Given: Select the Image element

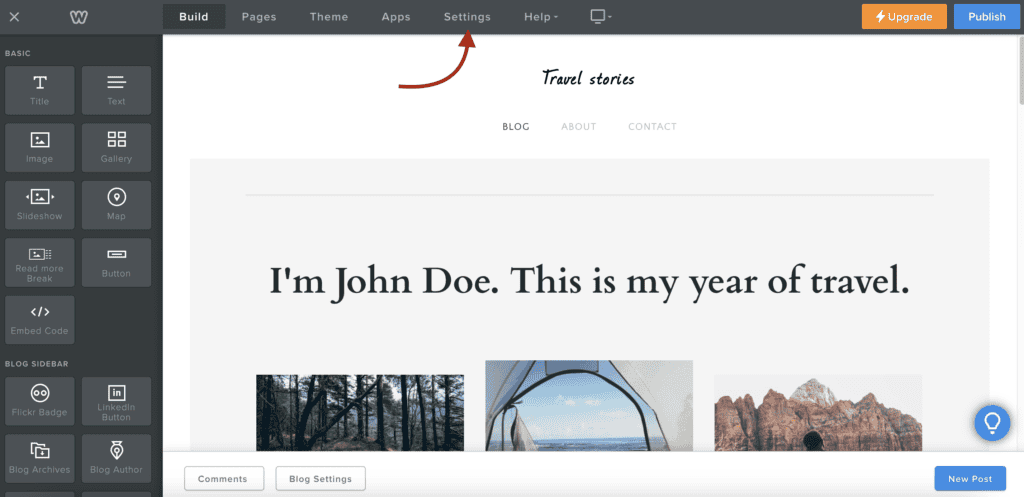Looking at the screenshot, I should tap(40, 148).
